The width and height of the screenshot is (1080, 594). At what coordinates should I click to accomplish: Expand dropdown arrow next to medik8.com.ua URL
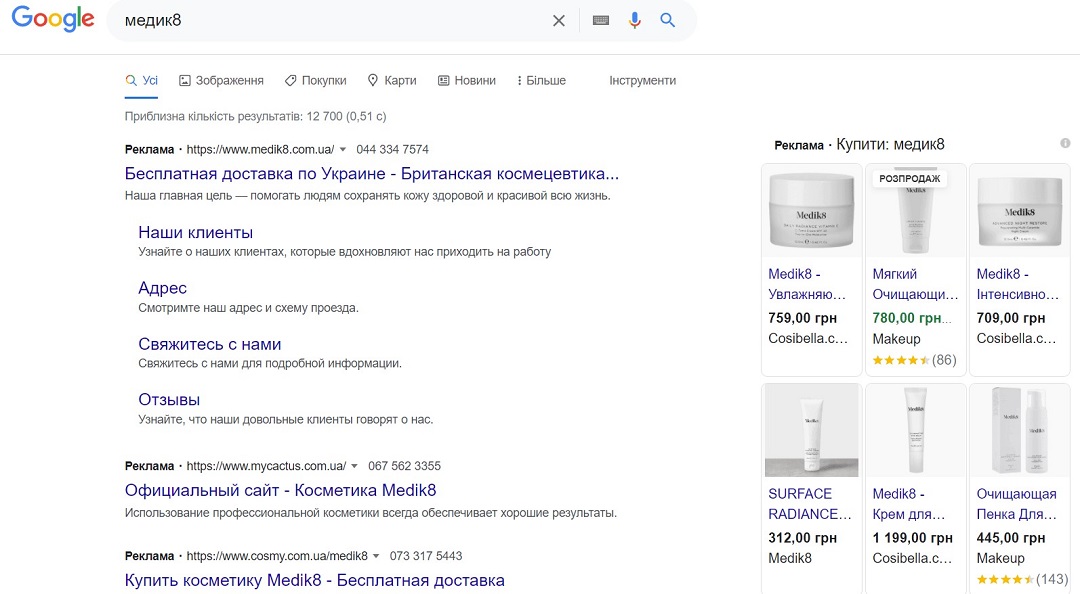pos(342,150)
